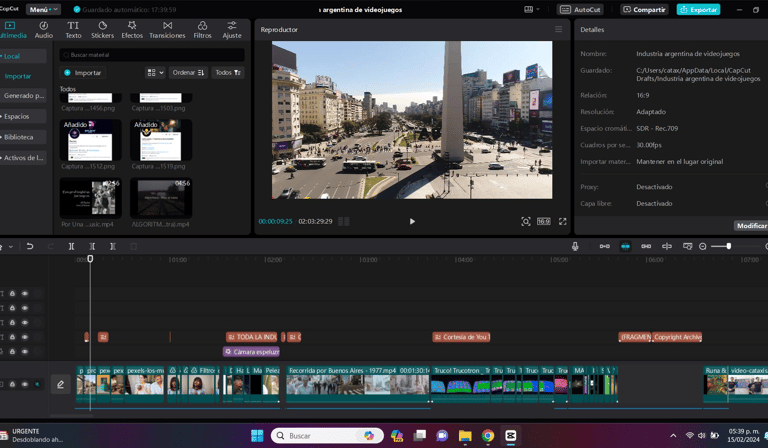Switch to the Stickers tab
This screenshot has width=768, height=448.
(102, 30)
